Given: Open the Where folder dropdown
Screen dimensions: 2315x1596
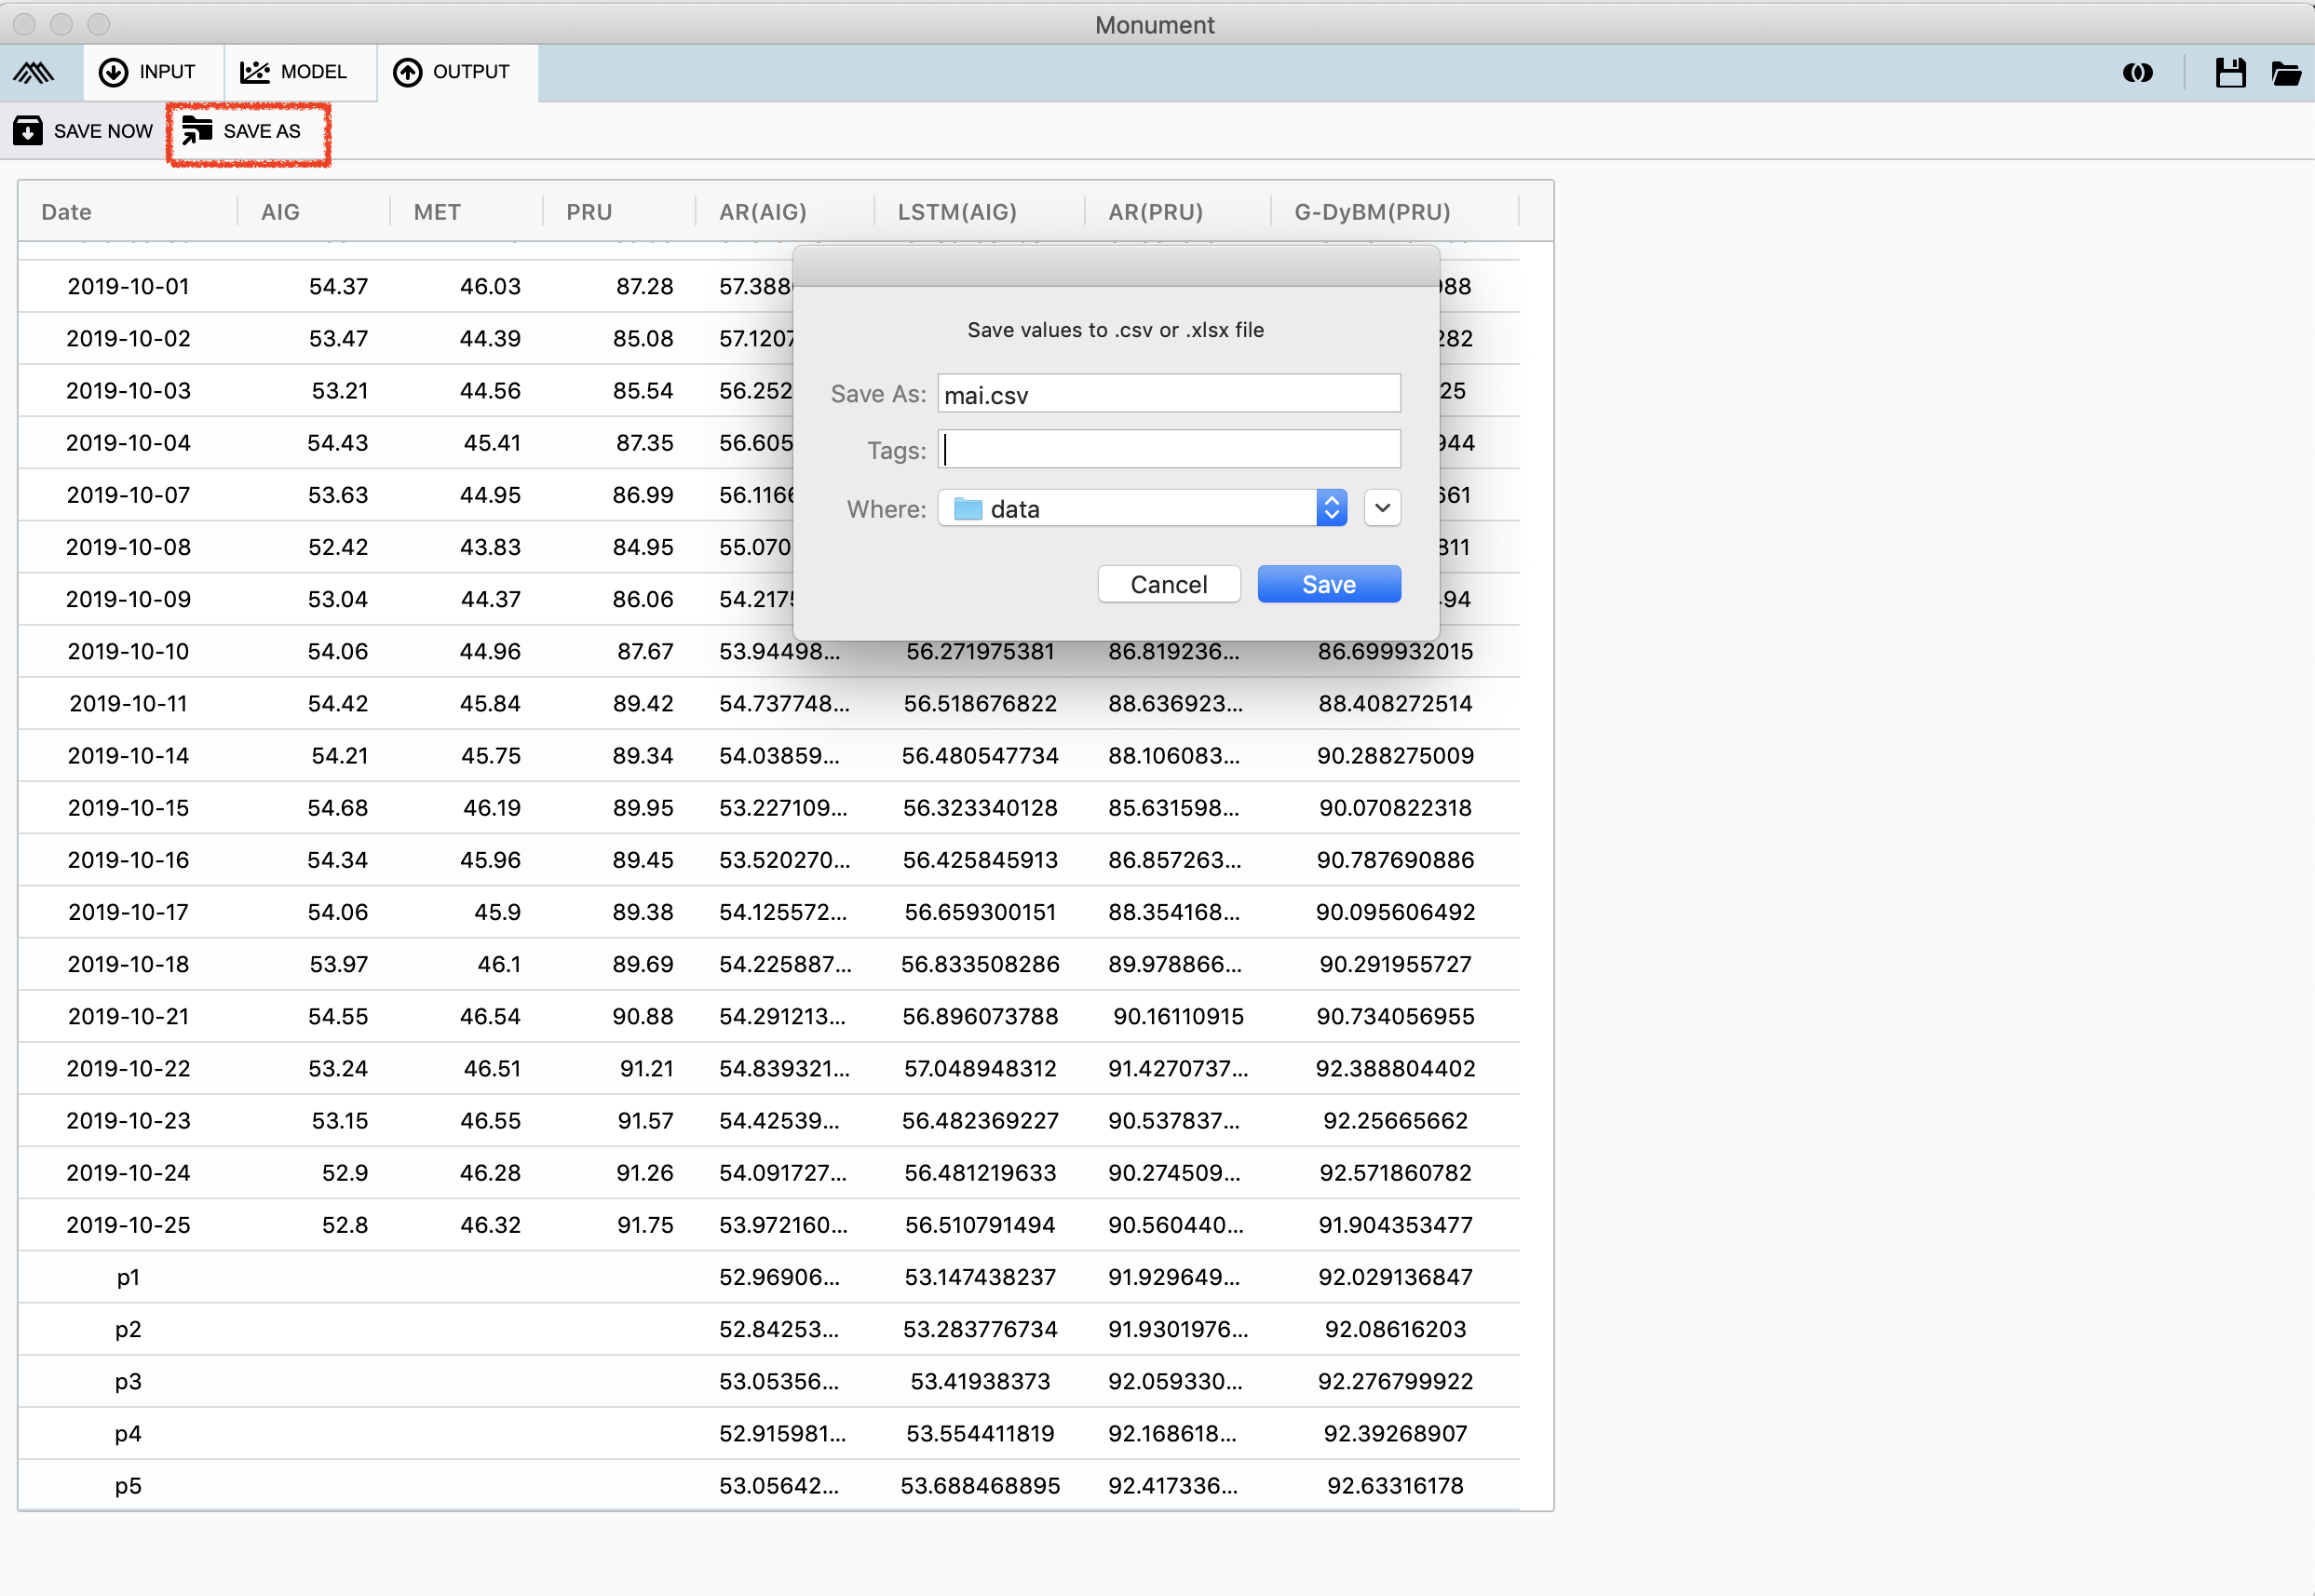Looking at the screenshot, I should (x=1142, y=509).
